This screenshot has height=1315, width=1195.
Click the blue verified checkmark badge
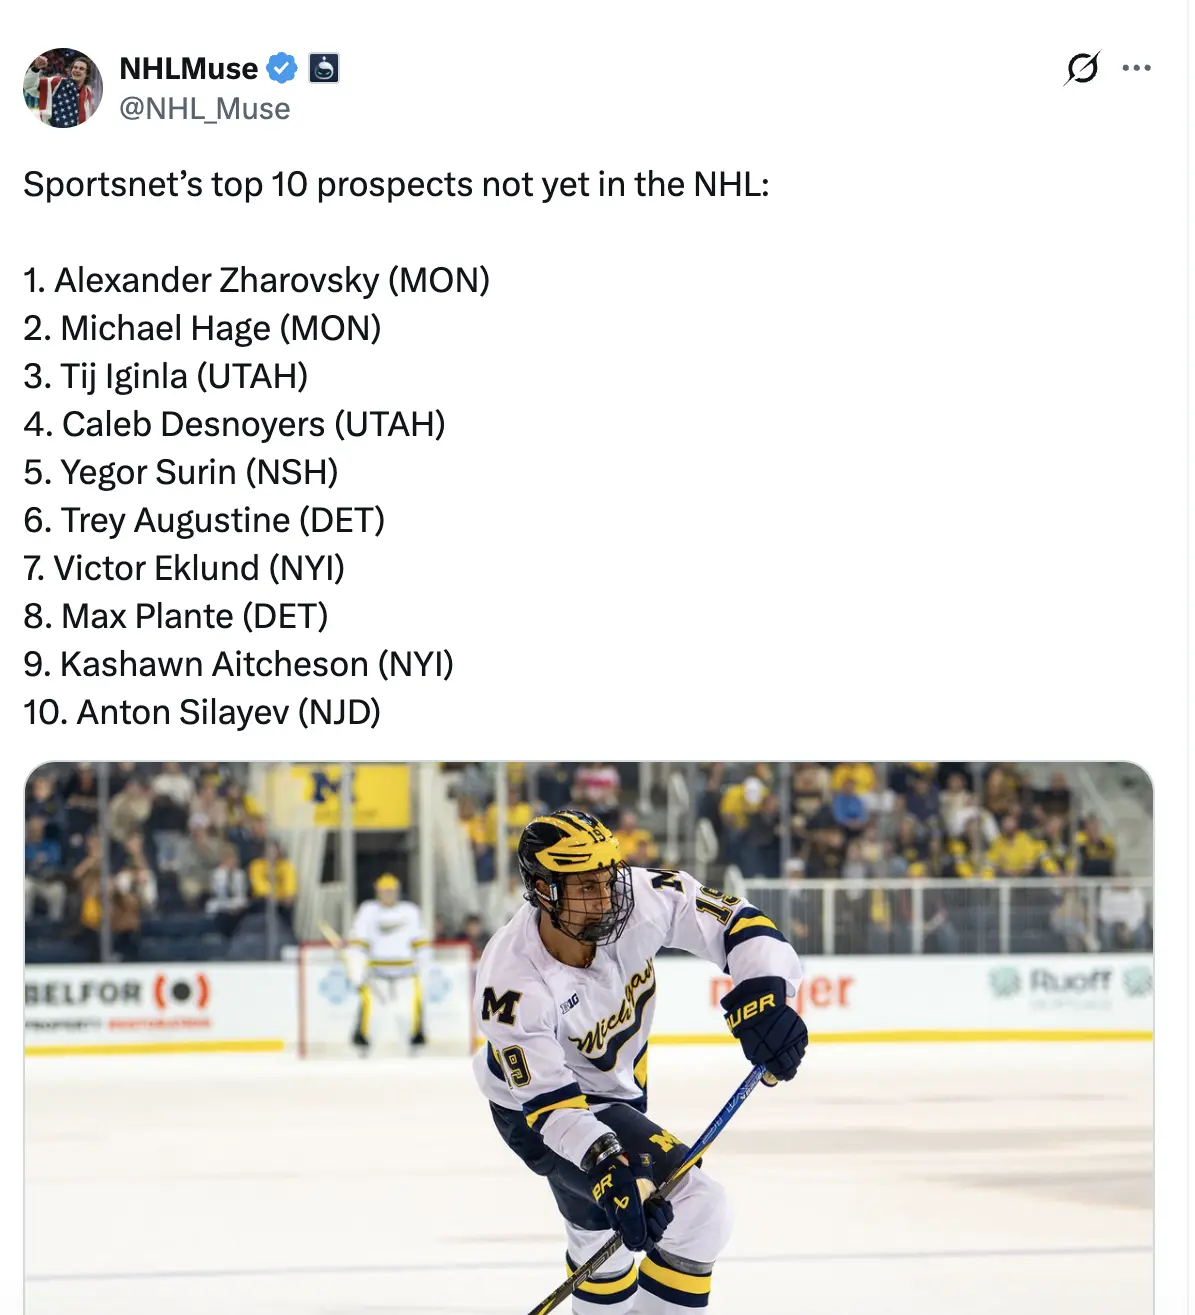coord(282,68)
